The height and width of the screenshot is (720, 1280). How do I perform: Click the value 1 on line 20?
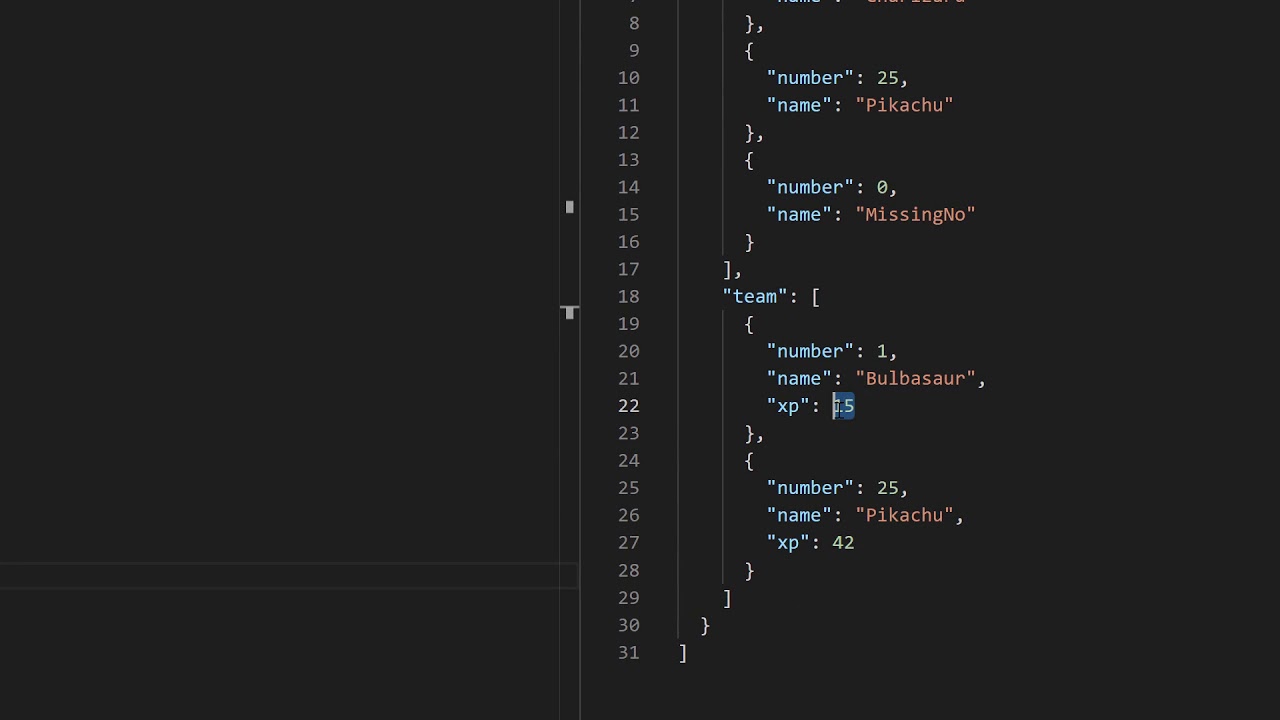pos(882,351)
